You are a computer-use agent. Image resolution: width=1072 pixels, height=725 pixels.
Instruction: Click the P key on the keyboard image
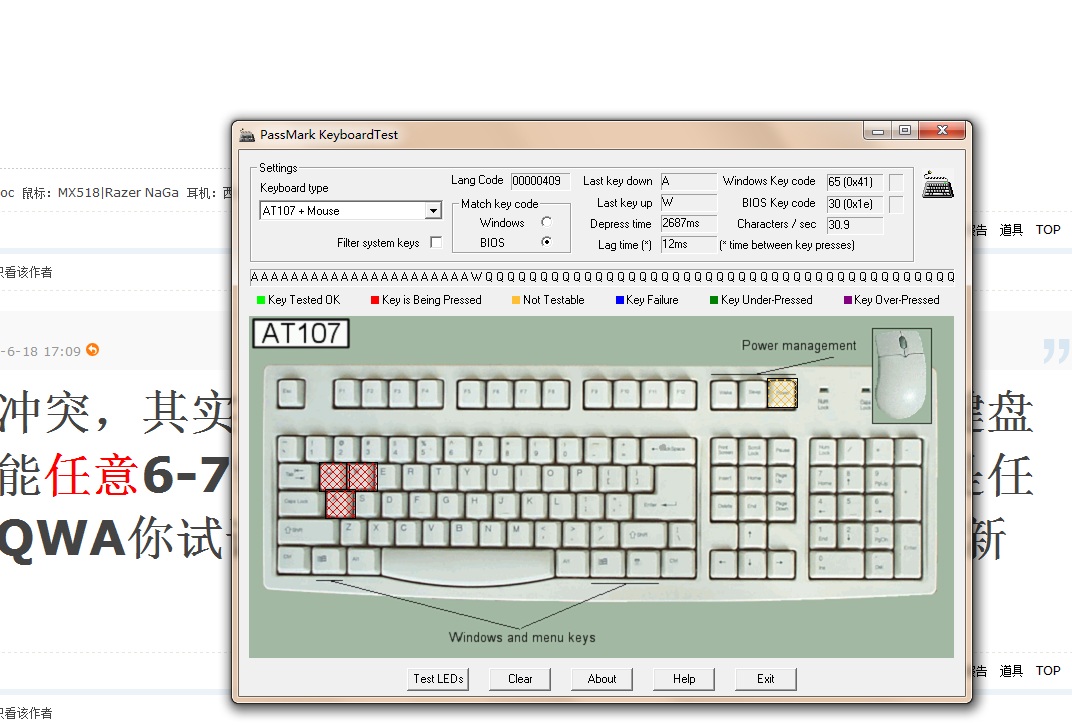[x=586, y=476]
